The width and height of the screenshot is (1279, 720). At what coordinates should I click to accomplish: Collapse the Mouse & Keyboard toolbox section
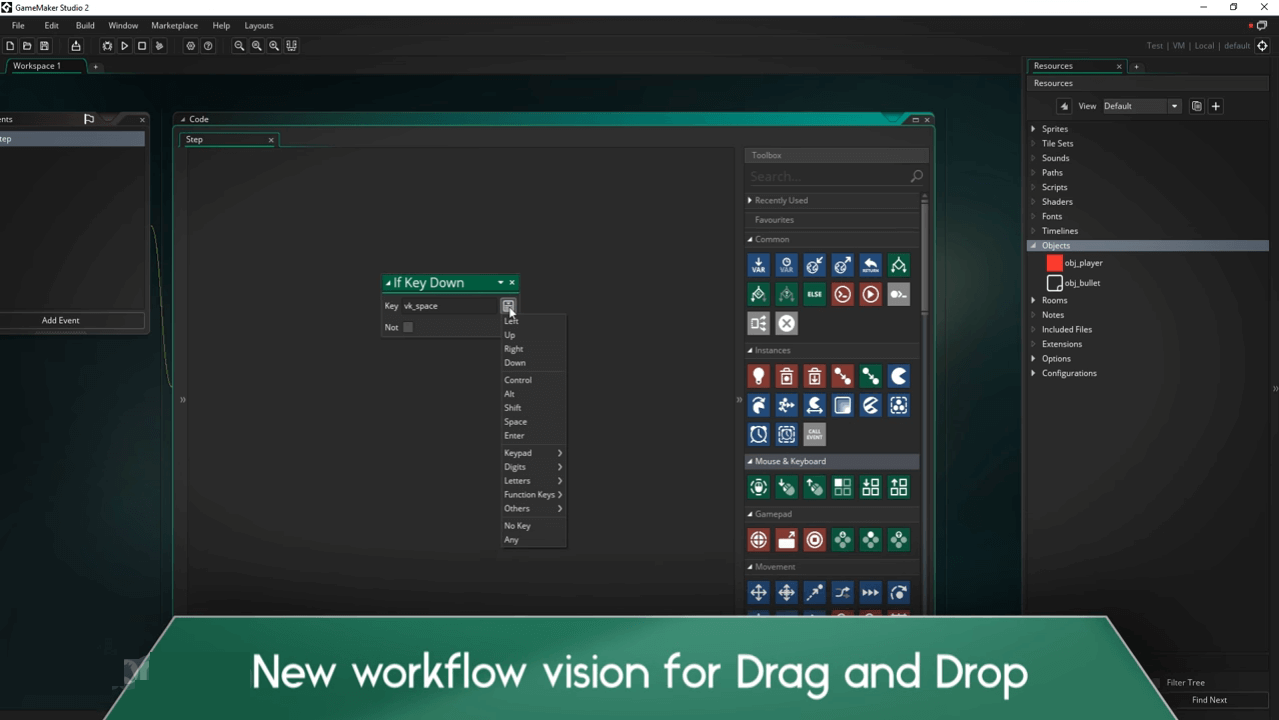click(749, 461)
